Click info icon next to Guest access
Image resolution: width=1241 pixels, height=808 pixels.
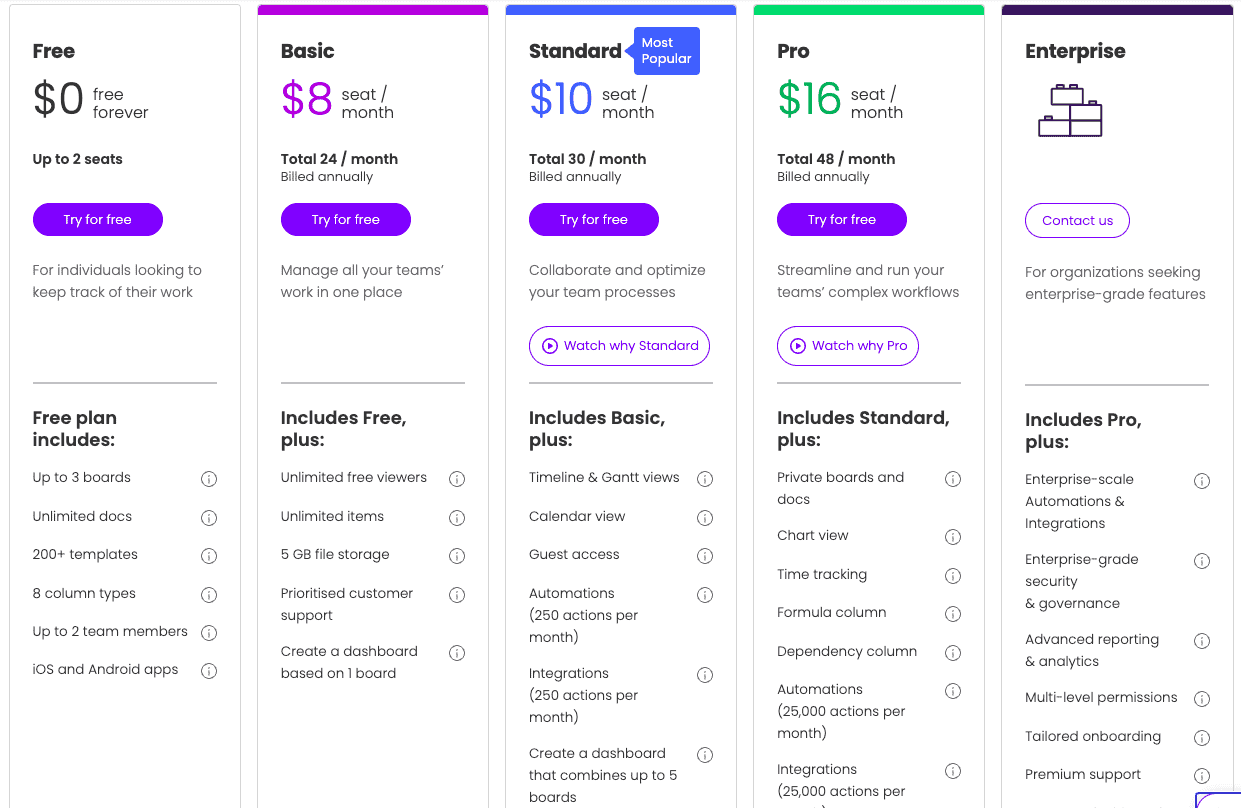tap(705, 555)
